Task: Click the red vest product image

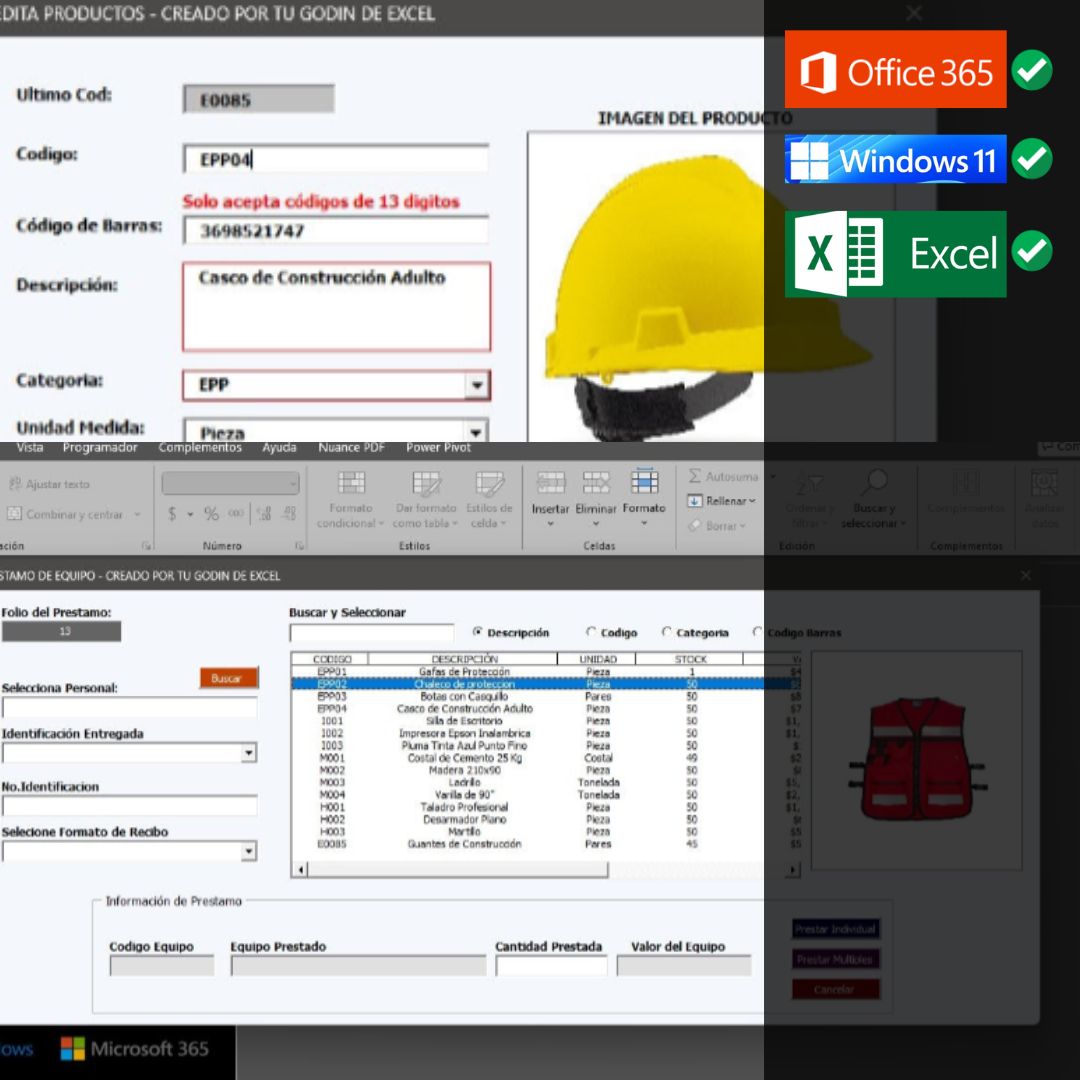Action: click(916, 758)
